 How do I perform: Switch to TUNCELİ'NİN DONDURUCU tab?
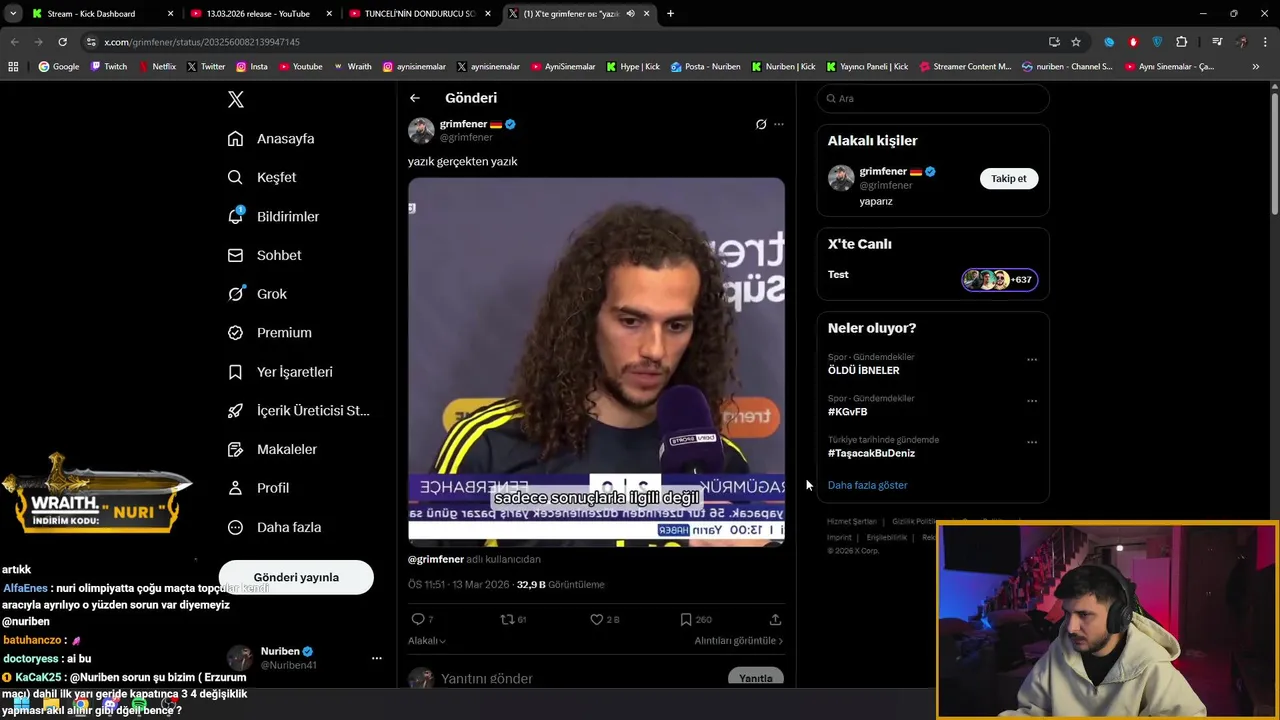[x=418, y=14]
